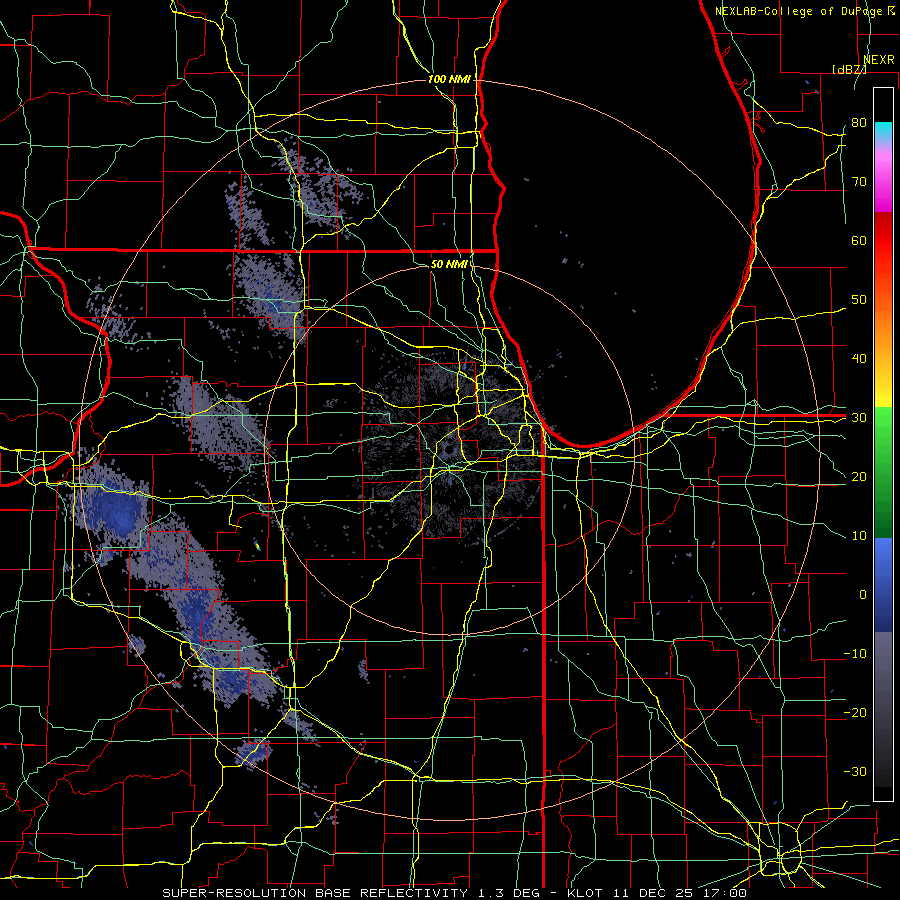The image size is (900, 900).
Task: Click the red band of the color bar
Action: pyautogui.click(x=883, y=241)
